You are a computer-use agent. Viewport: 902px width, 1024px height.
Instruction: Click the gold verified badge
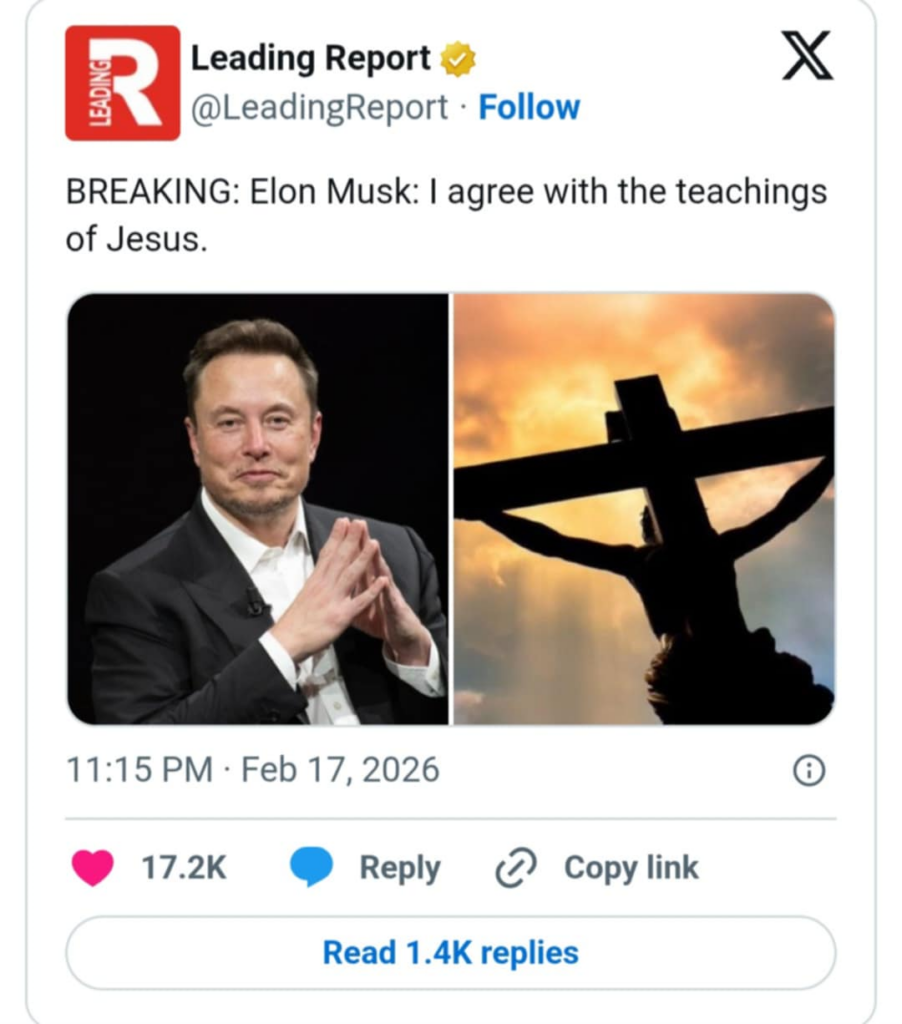[458, 60]
